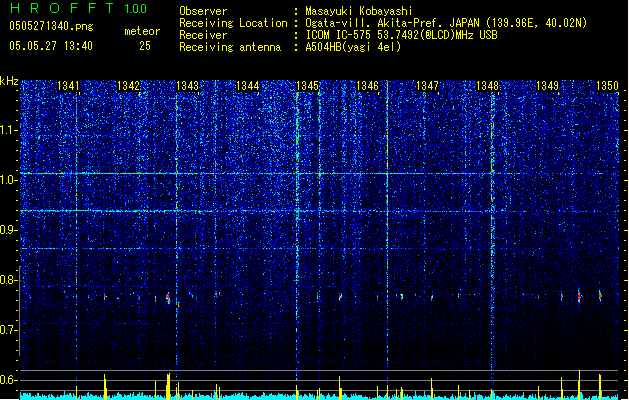Click the 1348 time marker
Viewport: 629px width, 400px height.
(487, 86)
